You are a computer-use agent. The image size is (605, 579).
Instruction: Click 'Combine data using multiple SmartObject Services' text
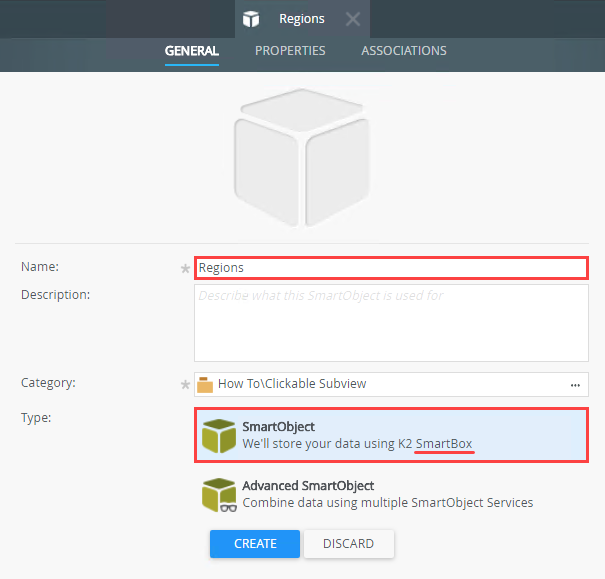(387, 503)
